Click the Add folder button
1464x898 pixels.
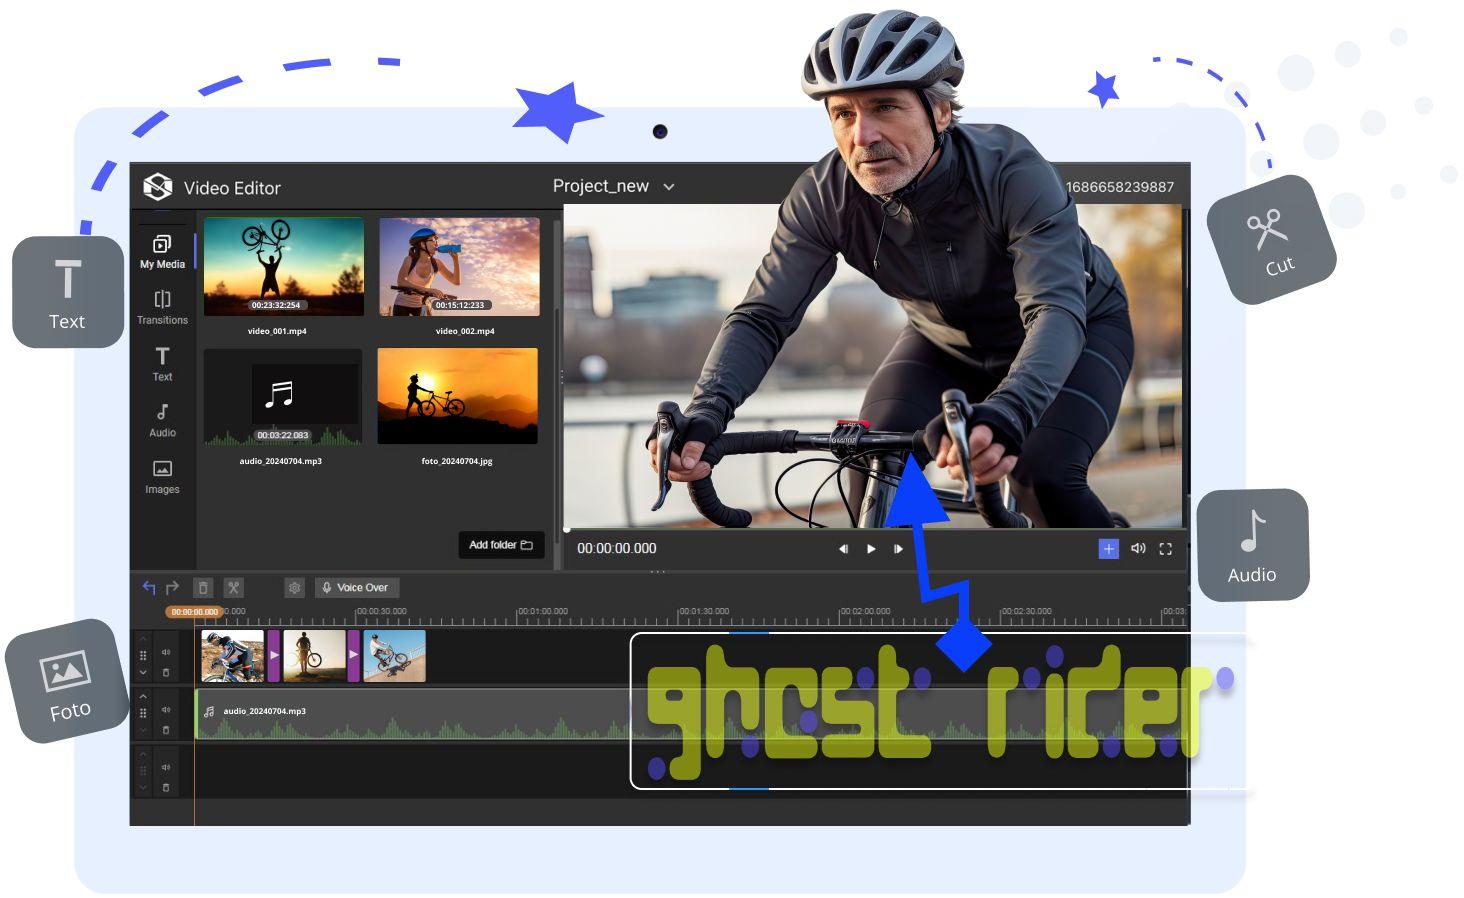[501, 545]
